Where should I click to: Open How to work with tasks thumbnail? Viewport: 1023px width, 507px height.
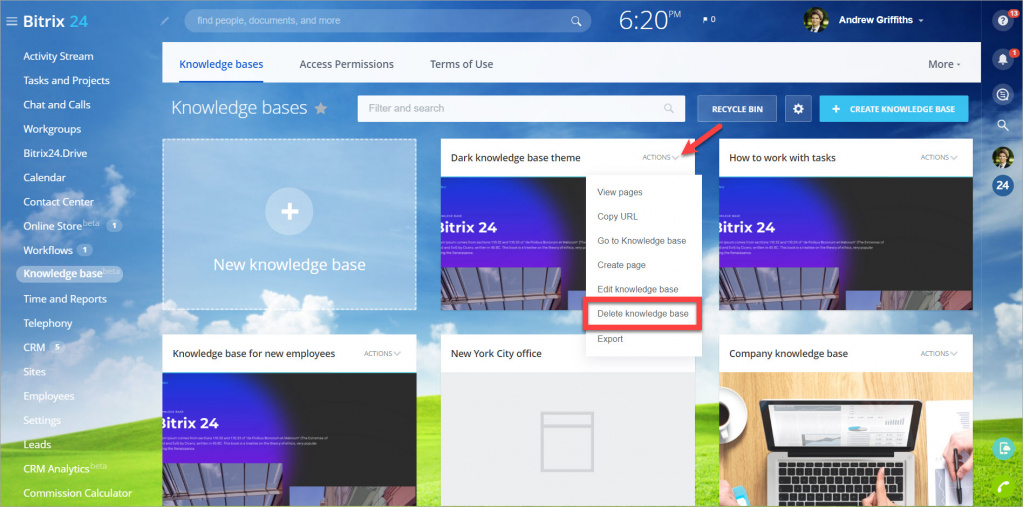tap(846, 243)
